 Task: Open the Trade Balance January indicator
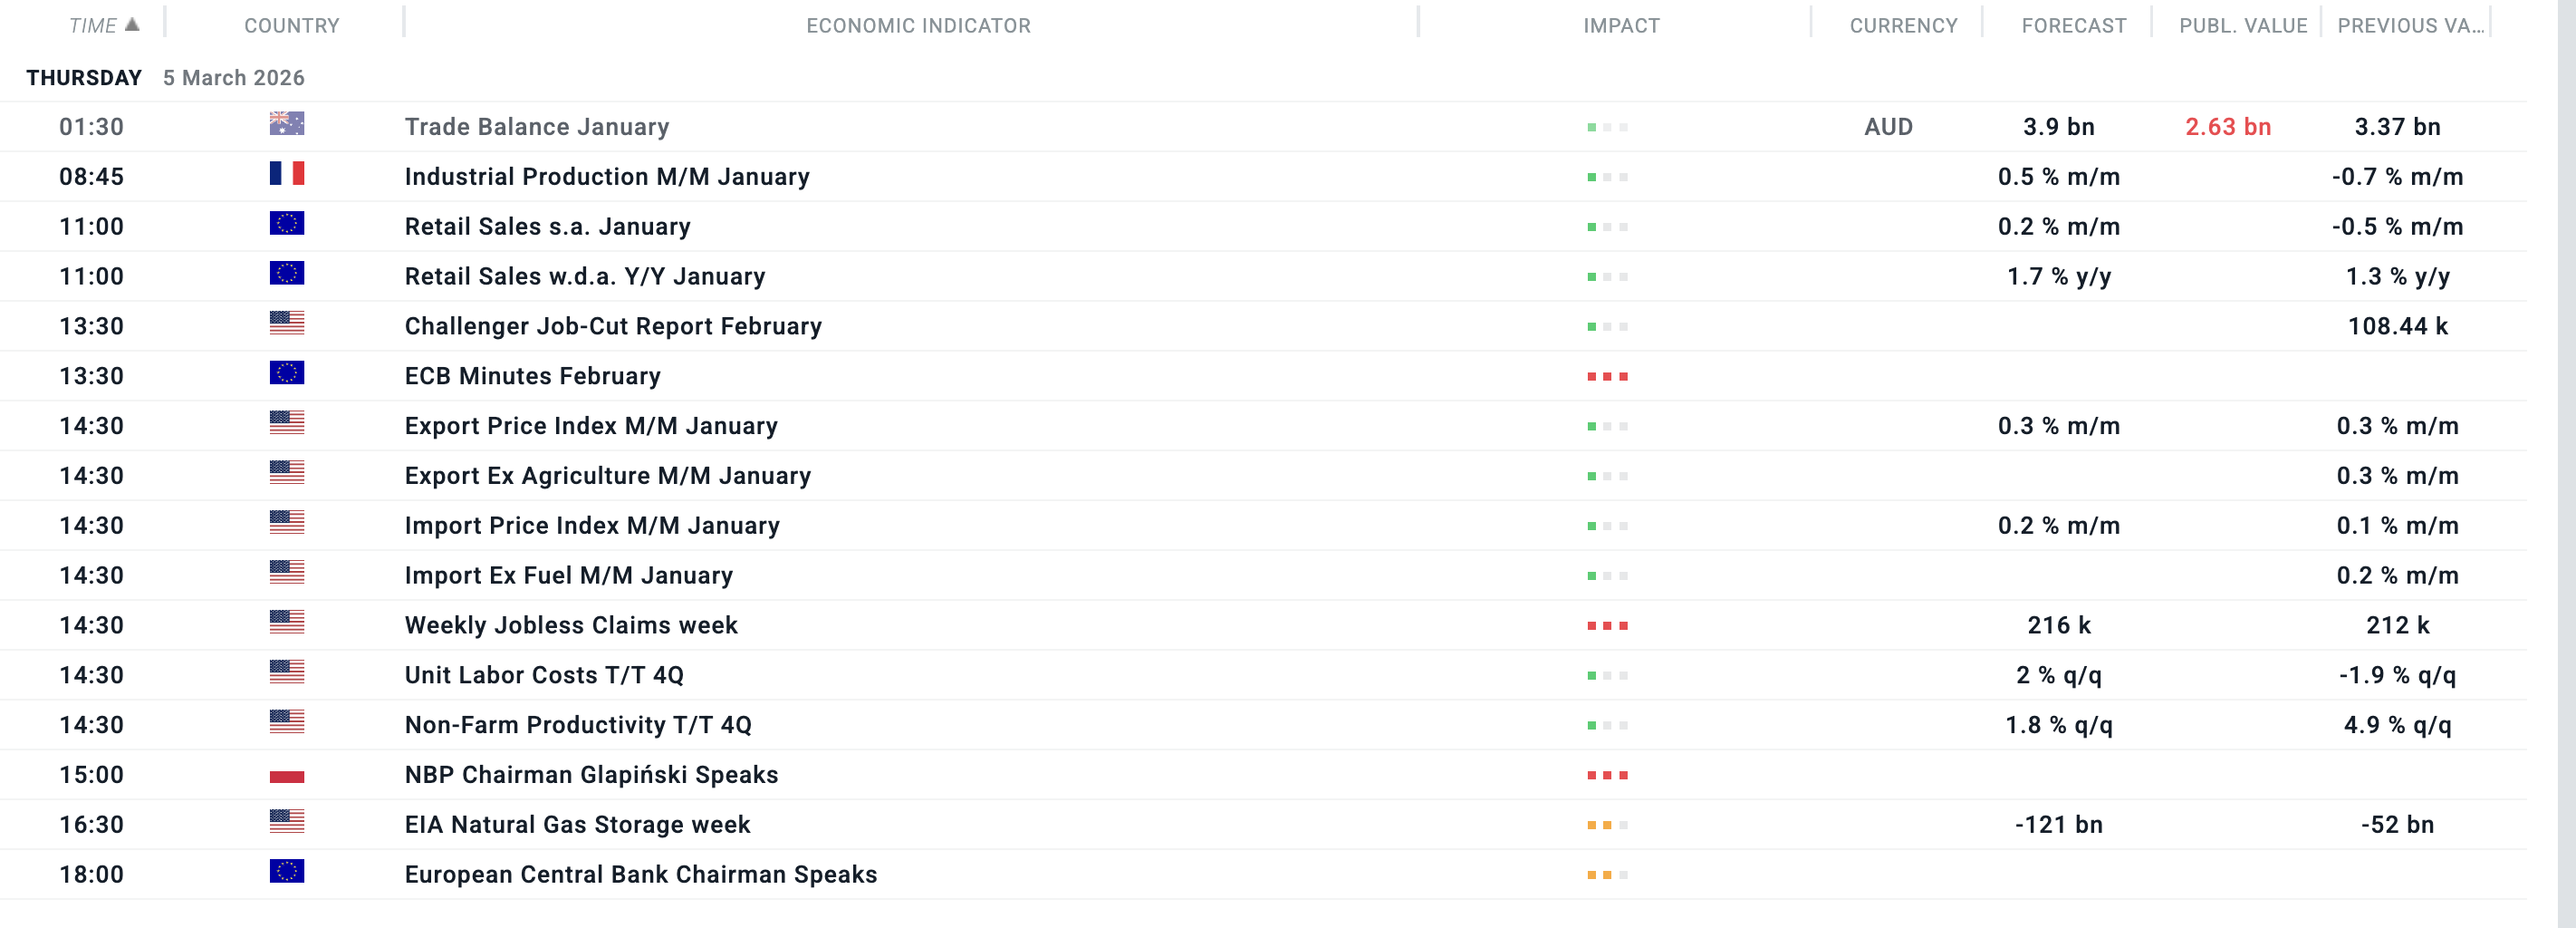[537, 127]
